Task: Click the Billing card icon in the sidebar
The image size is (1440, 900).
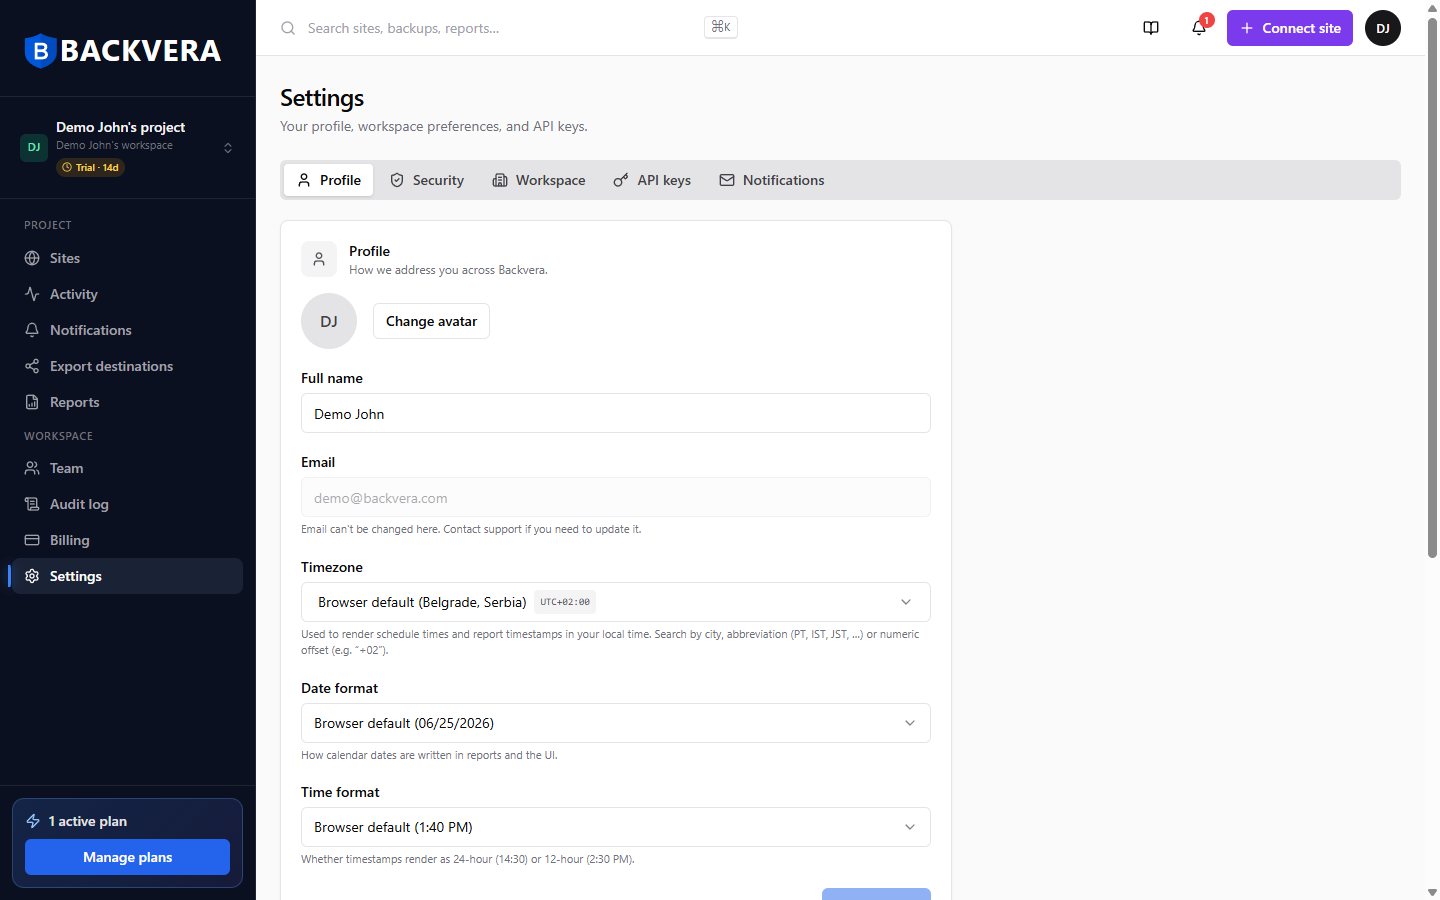Action: click(x=32, y=540)
